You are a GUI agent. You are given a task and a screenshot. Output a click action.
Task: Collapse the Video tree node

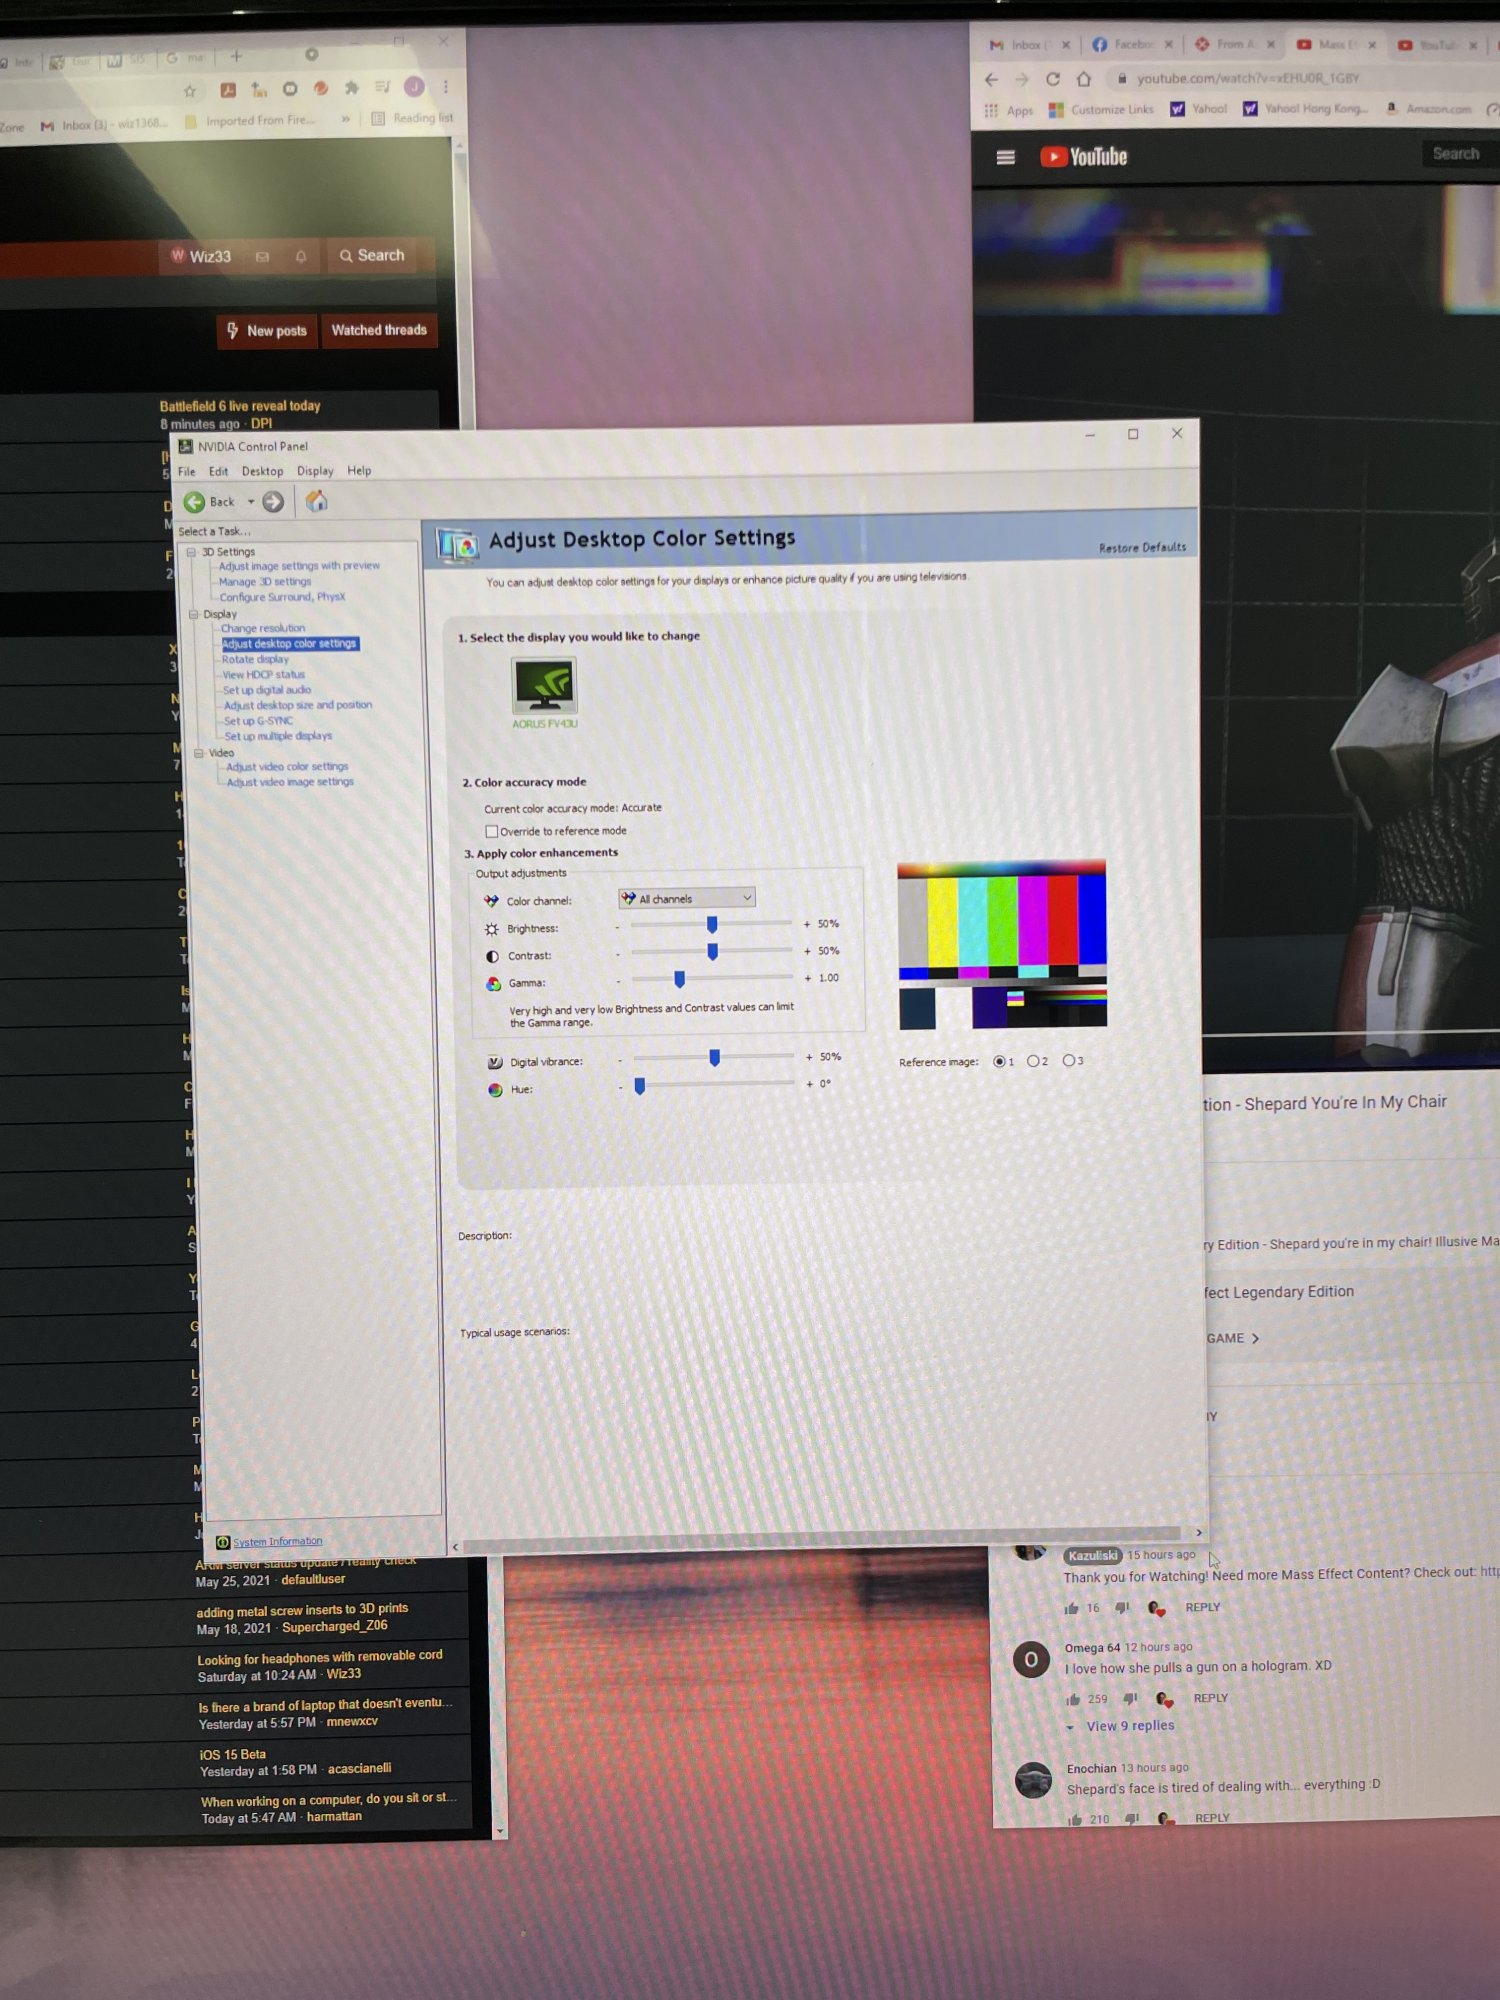[199, 753]
